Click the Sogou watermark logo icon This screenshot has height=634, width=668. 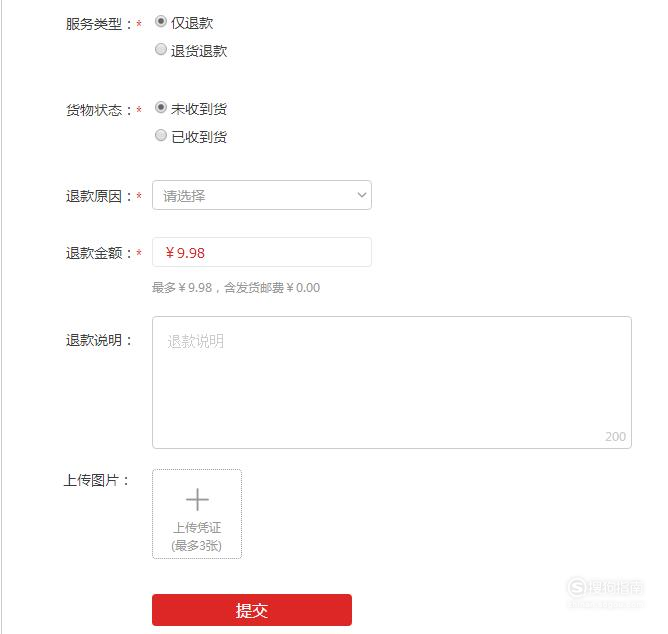click(x=577, y=588)
